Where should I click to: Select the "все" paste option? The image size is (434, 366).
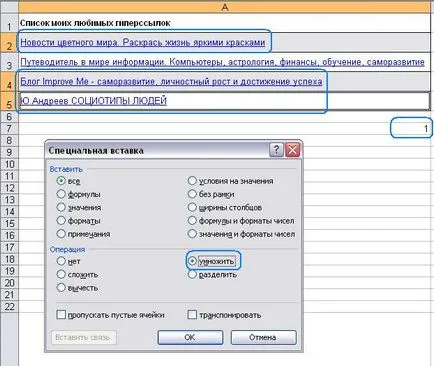click(61, 181)
